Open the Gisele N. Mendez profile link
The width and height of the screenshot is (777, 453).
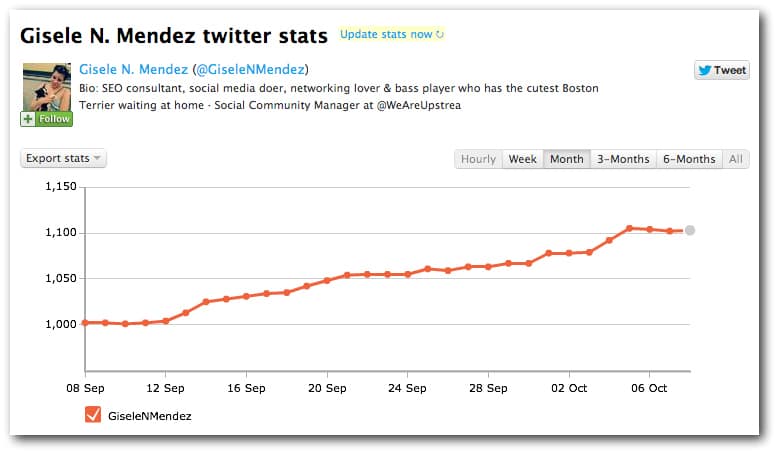(x=133, y=69)
